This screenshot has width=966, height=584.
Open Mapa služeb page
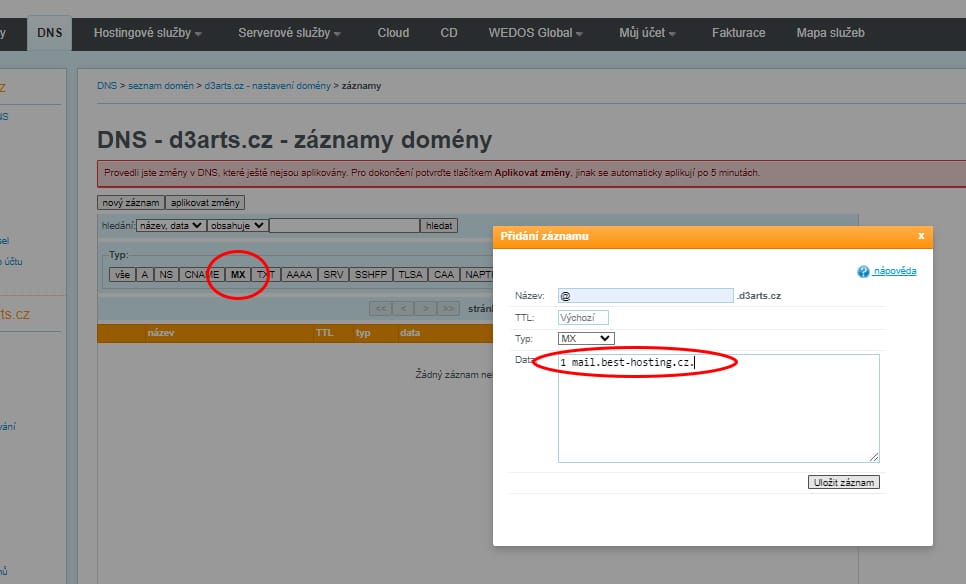(830, 33)
